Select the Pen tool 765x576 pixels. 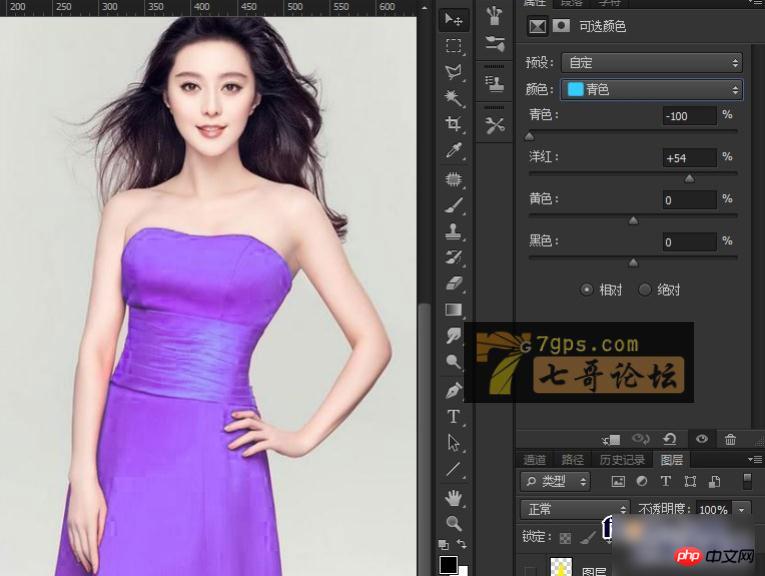[453, 391]
